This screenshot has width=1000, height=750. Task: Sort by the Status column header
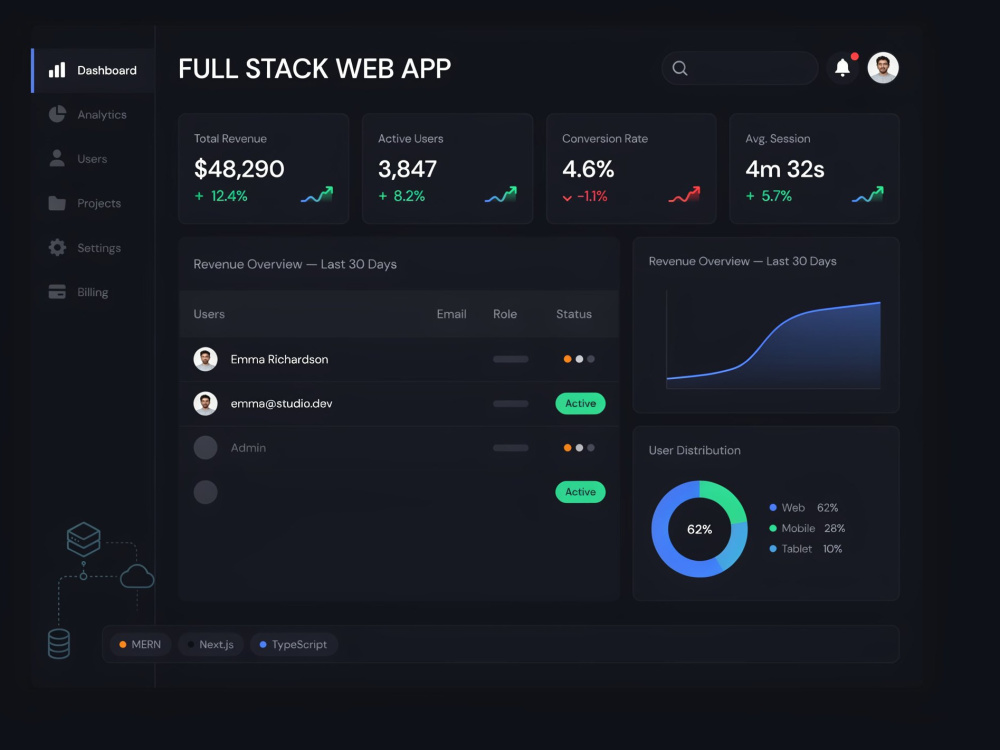coord(574,314)
